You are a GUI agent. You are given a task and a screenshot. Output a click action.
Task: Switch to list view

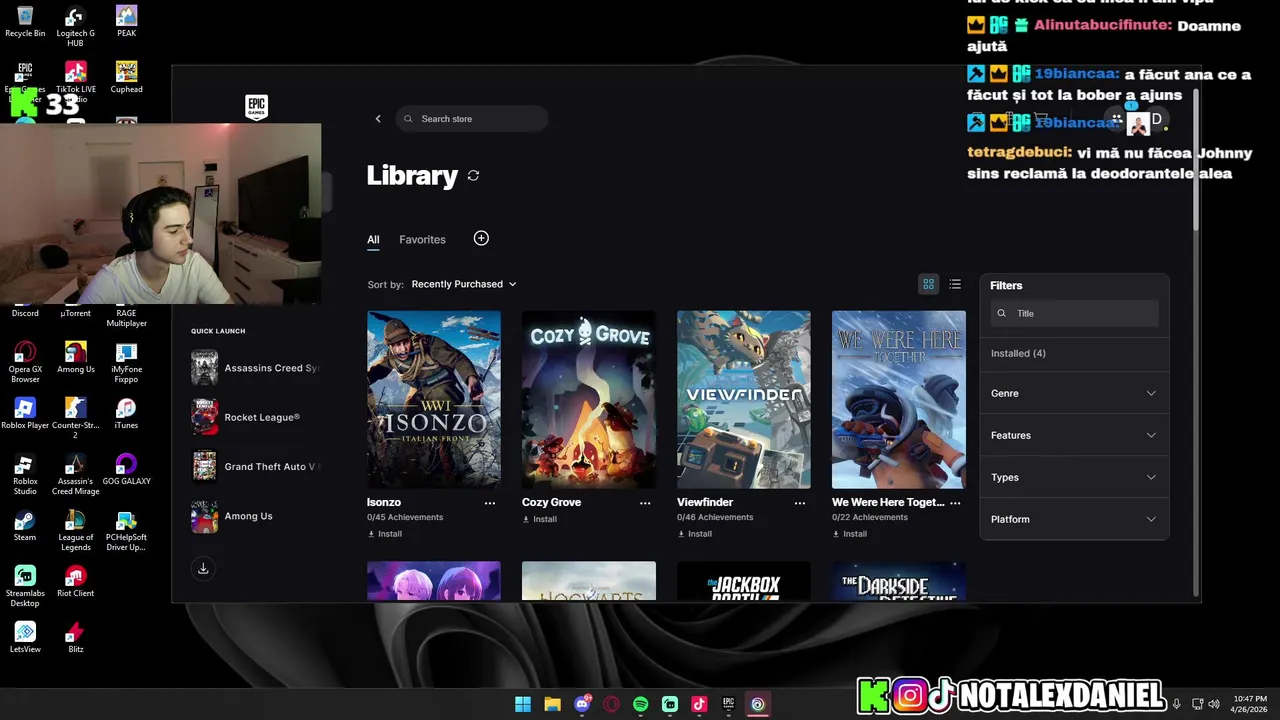pos(955,284)
